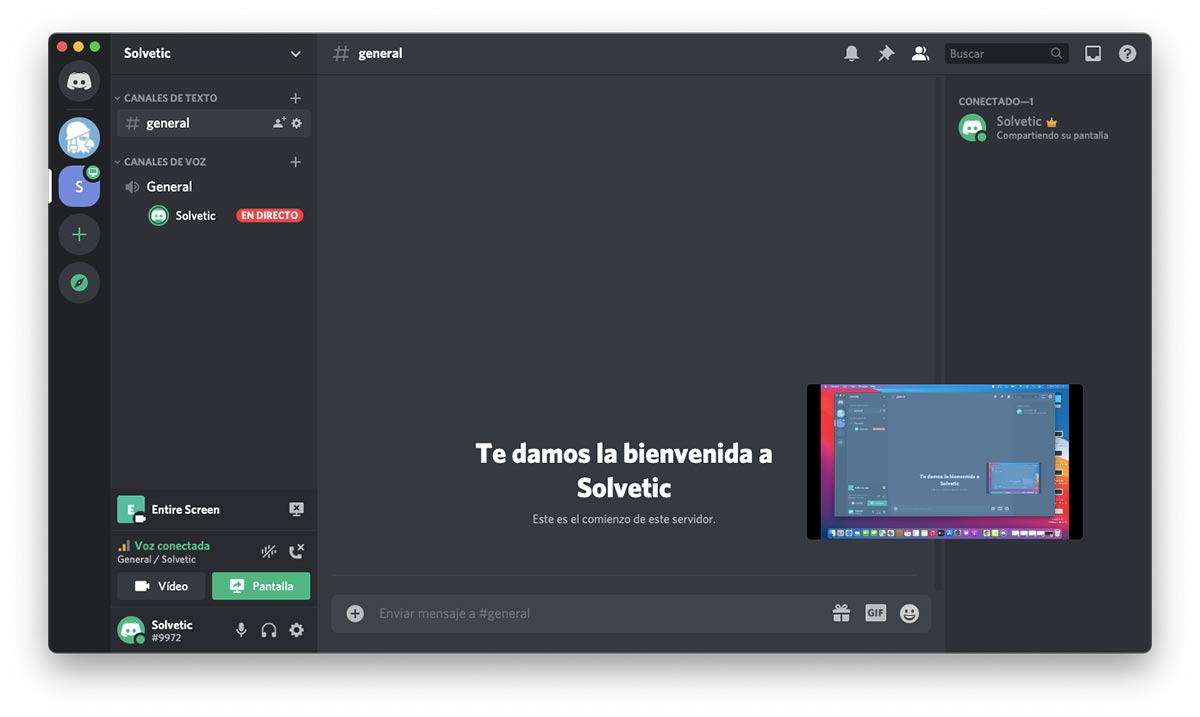The height and width of the screenshot is (717, 1200).
Task: Show pinned messages with the pin icon
Action: coord(886,54)
